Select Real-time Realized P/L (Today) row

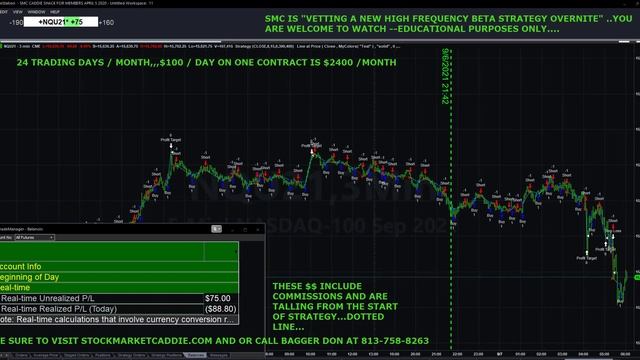click(119, 309)
